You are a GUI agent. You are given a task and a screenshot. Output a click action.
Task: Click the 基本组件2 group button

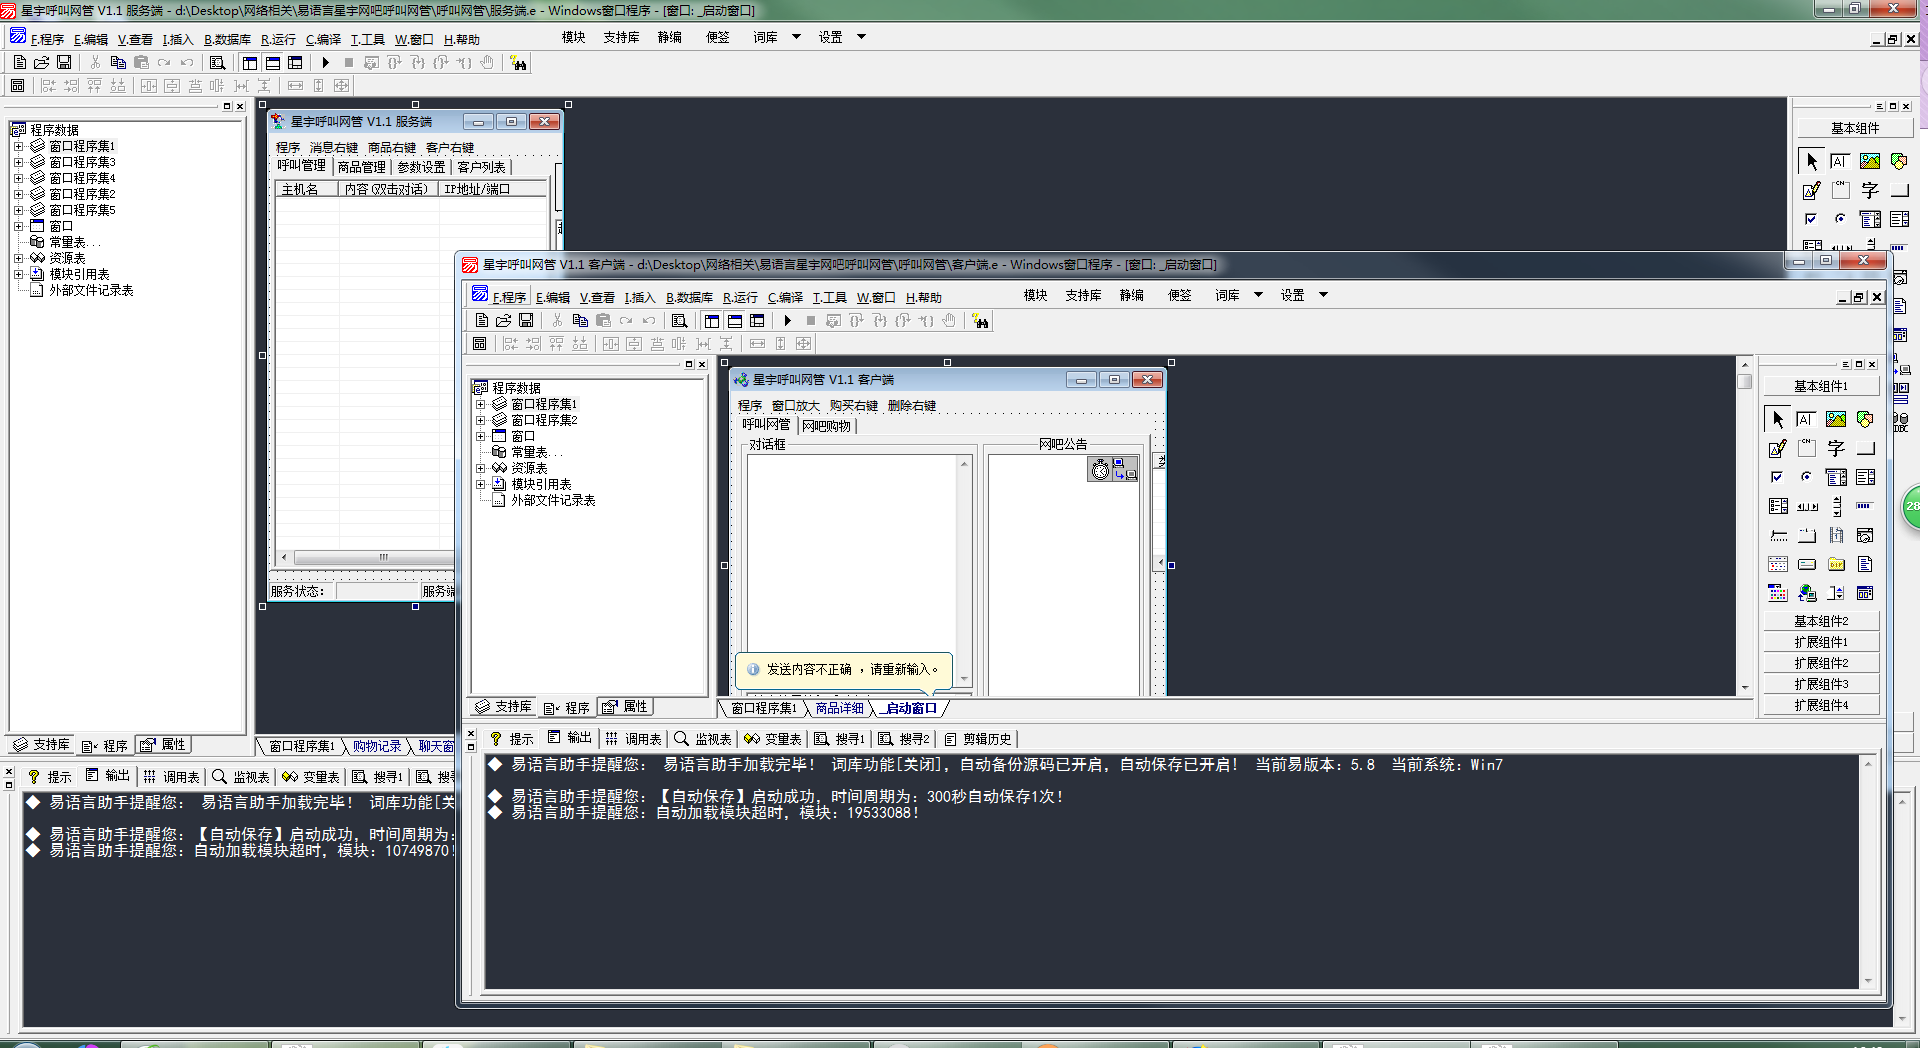click(x=1821, y=621)
